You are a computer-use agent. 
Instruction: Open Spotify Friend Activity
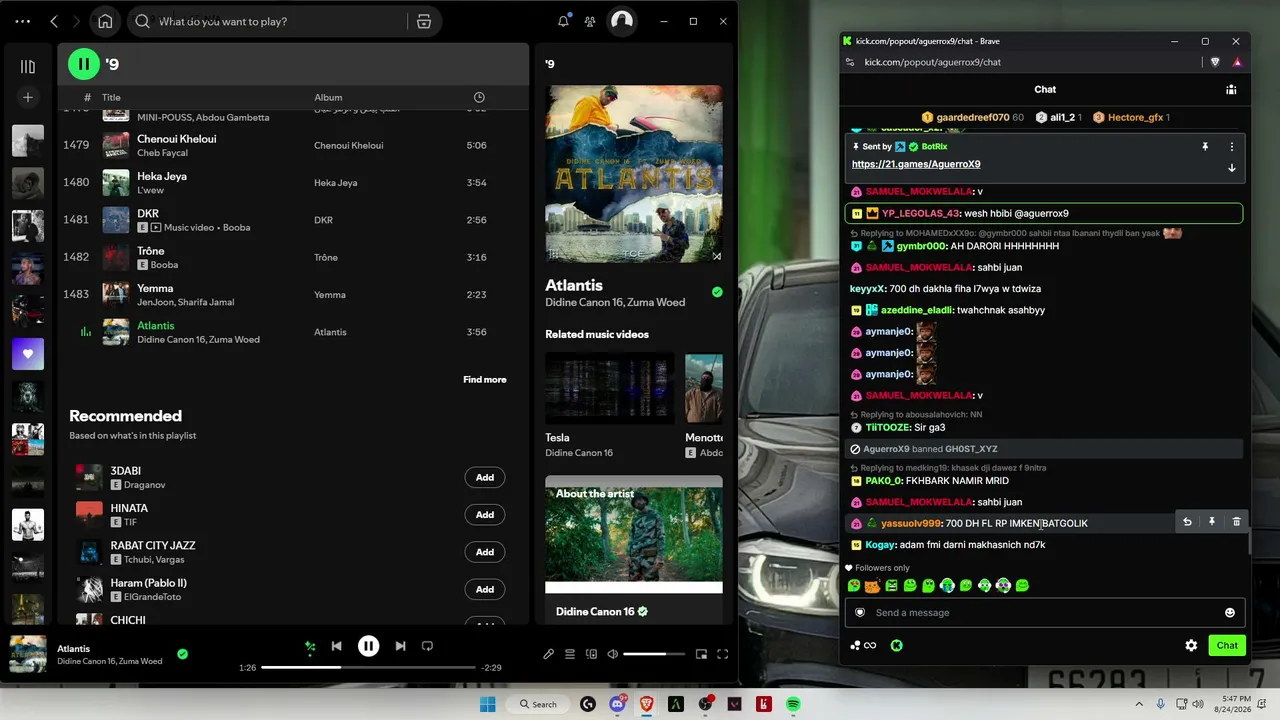coord(590,21)
